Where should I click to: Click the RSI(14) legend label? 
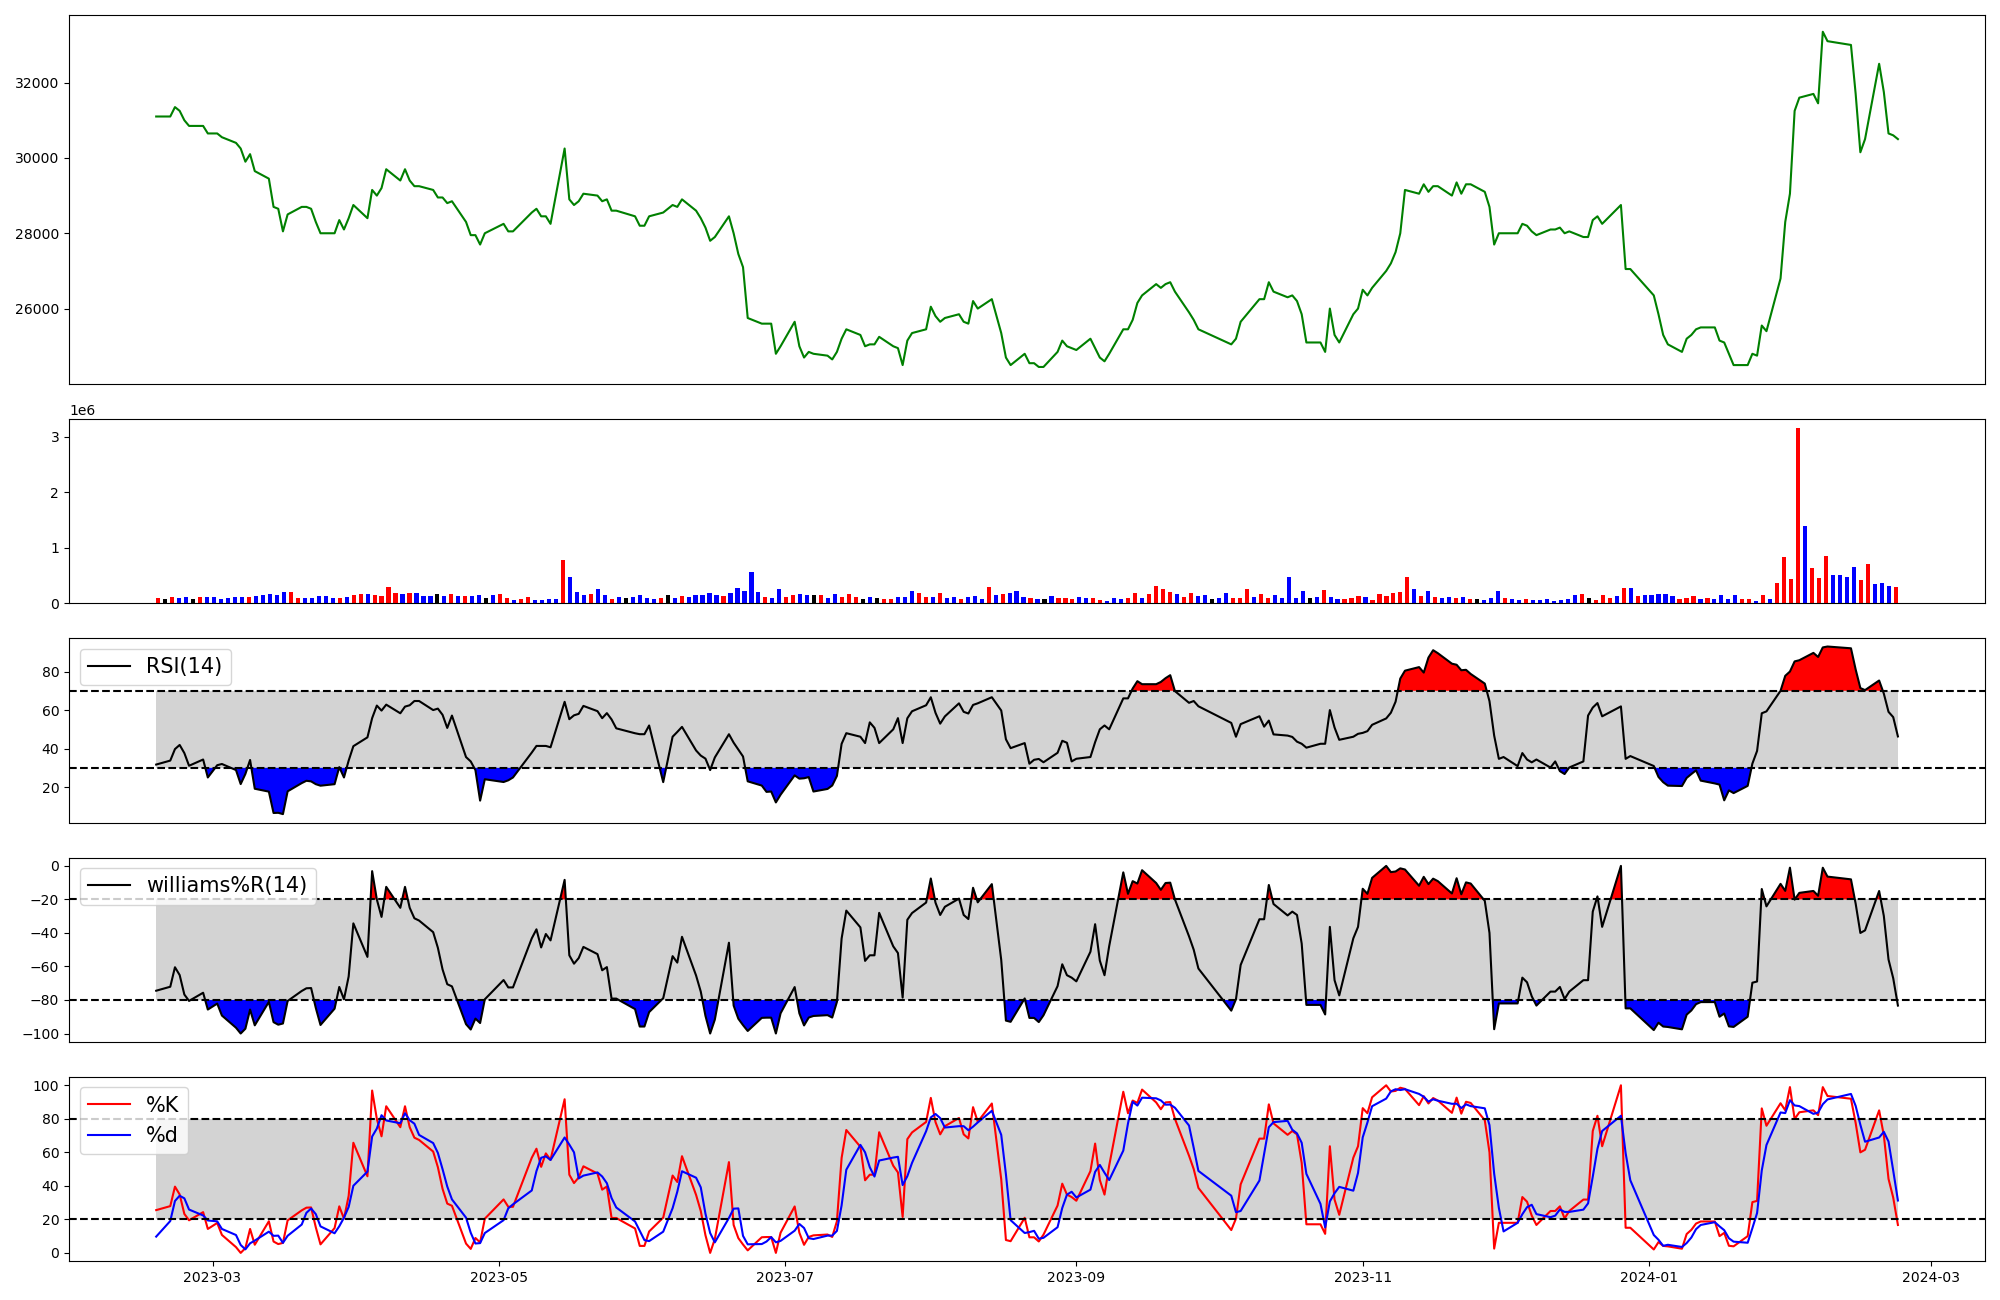(184, 666)
